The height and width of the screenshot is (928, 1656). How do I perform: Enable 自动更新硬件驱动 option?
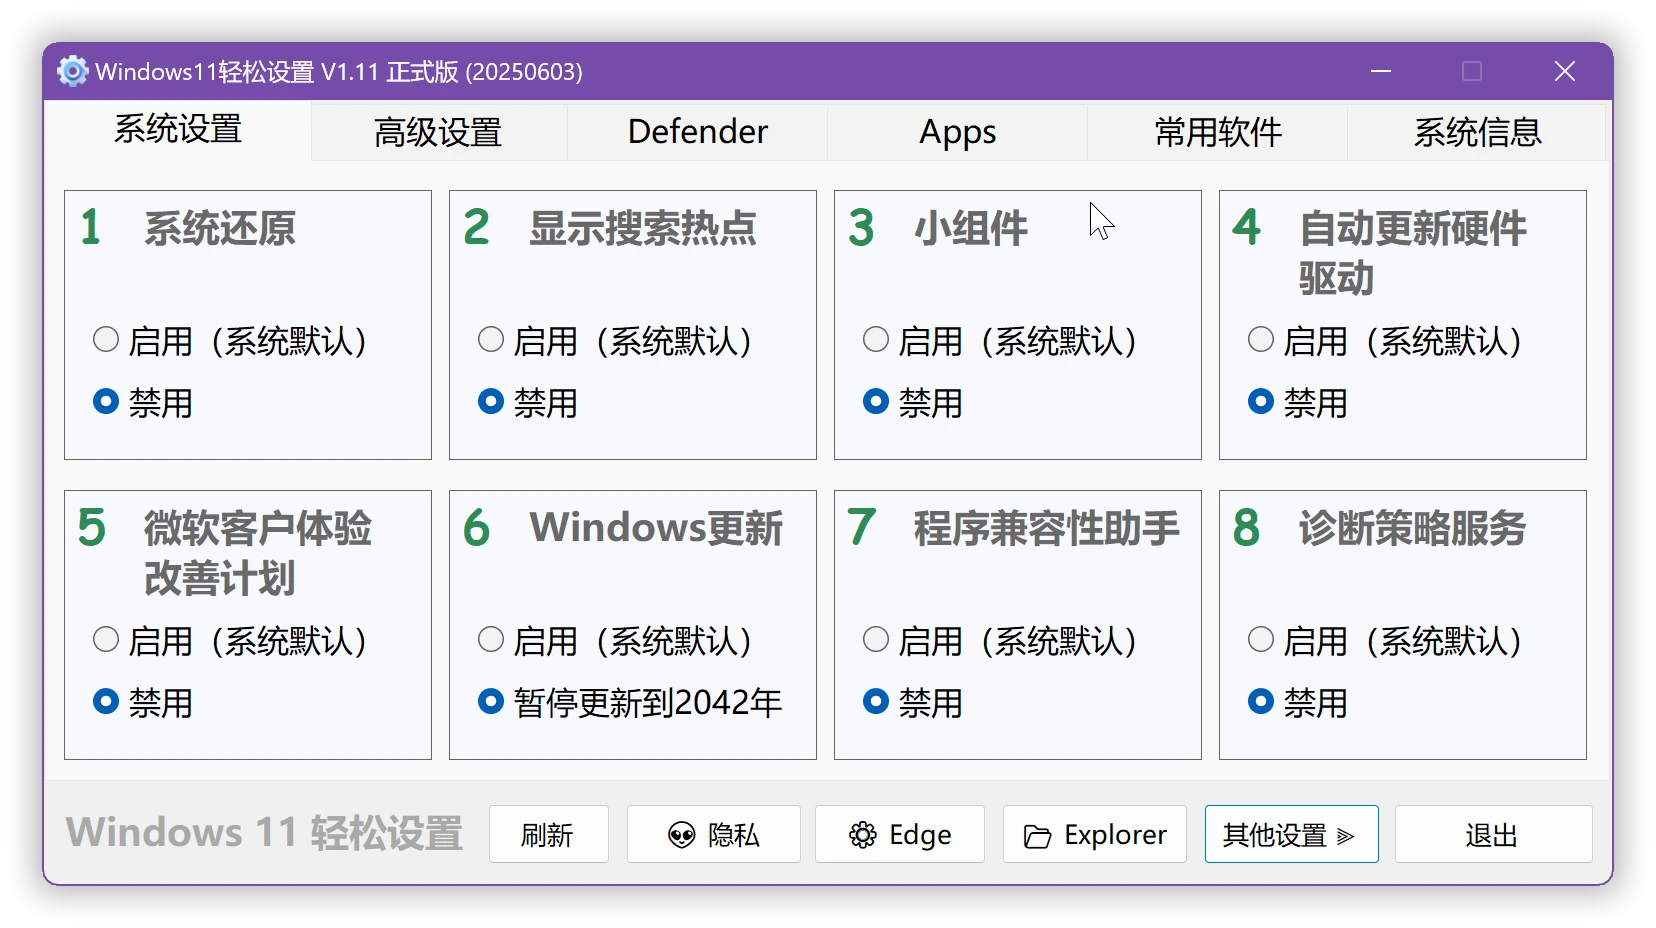point(1261,340)
